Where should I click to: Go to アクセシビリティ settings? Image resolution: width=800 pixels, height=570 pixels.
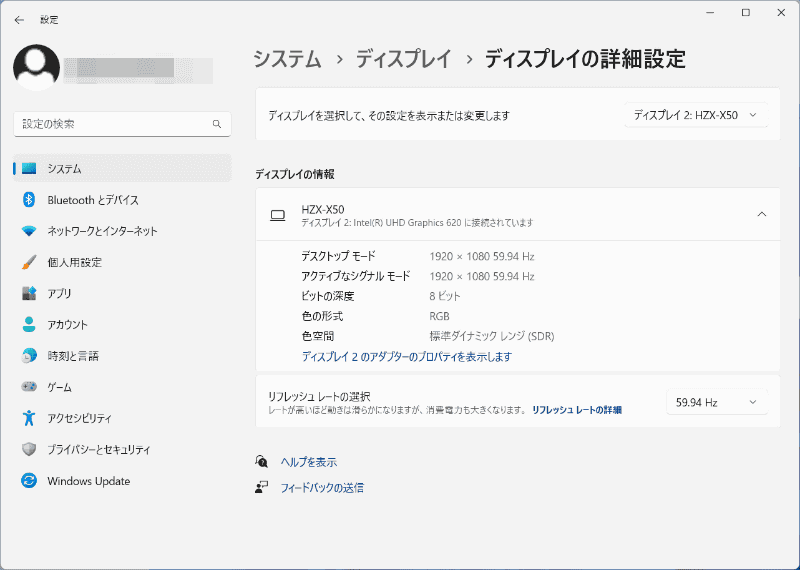point(122,418)
